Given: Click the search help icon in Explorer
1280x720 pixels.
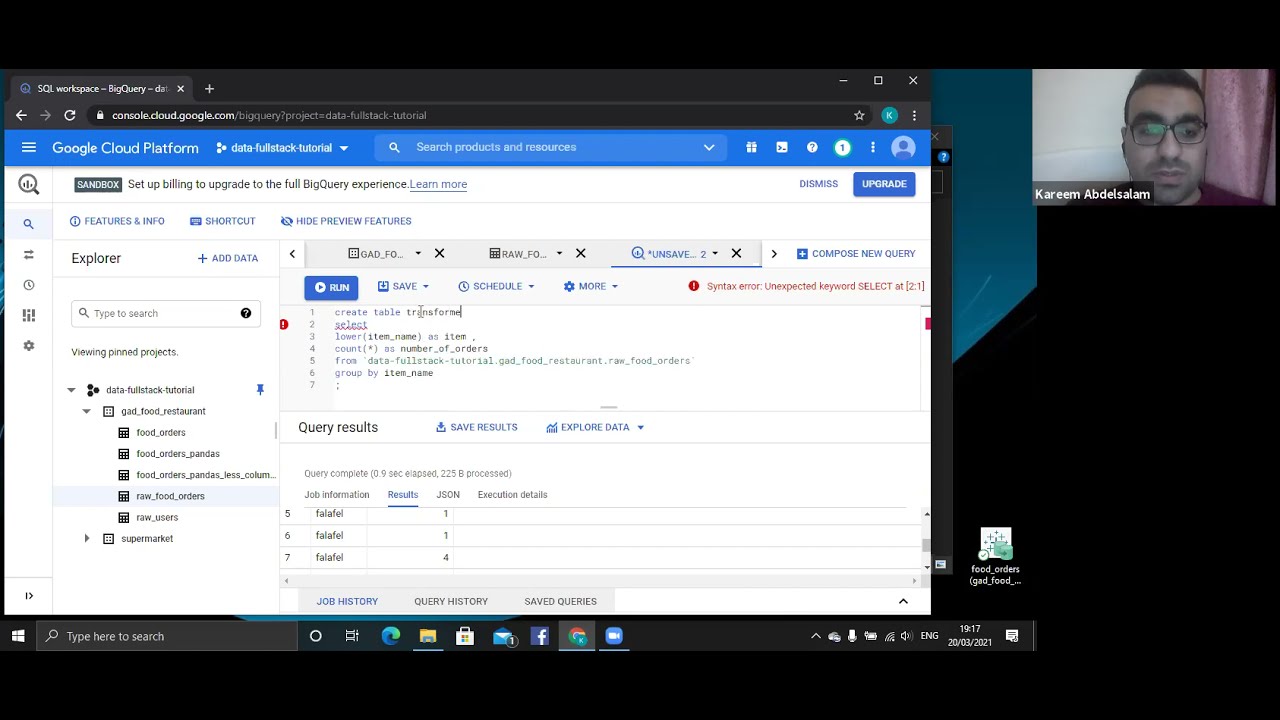Looking at the screenshot, I should tap(245, 313).
